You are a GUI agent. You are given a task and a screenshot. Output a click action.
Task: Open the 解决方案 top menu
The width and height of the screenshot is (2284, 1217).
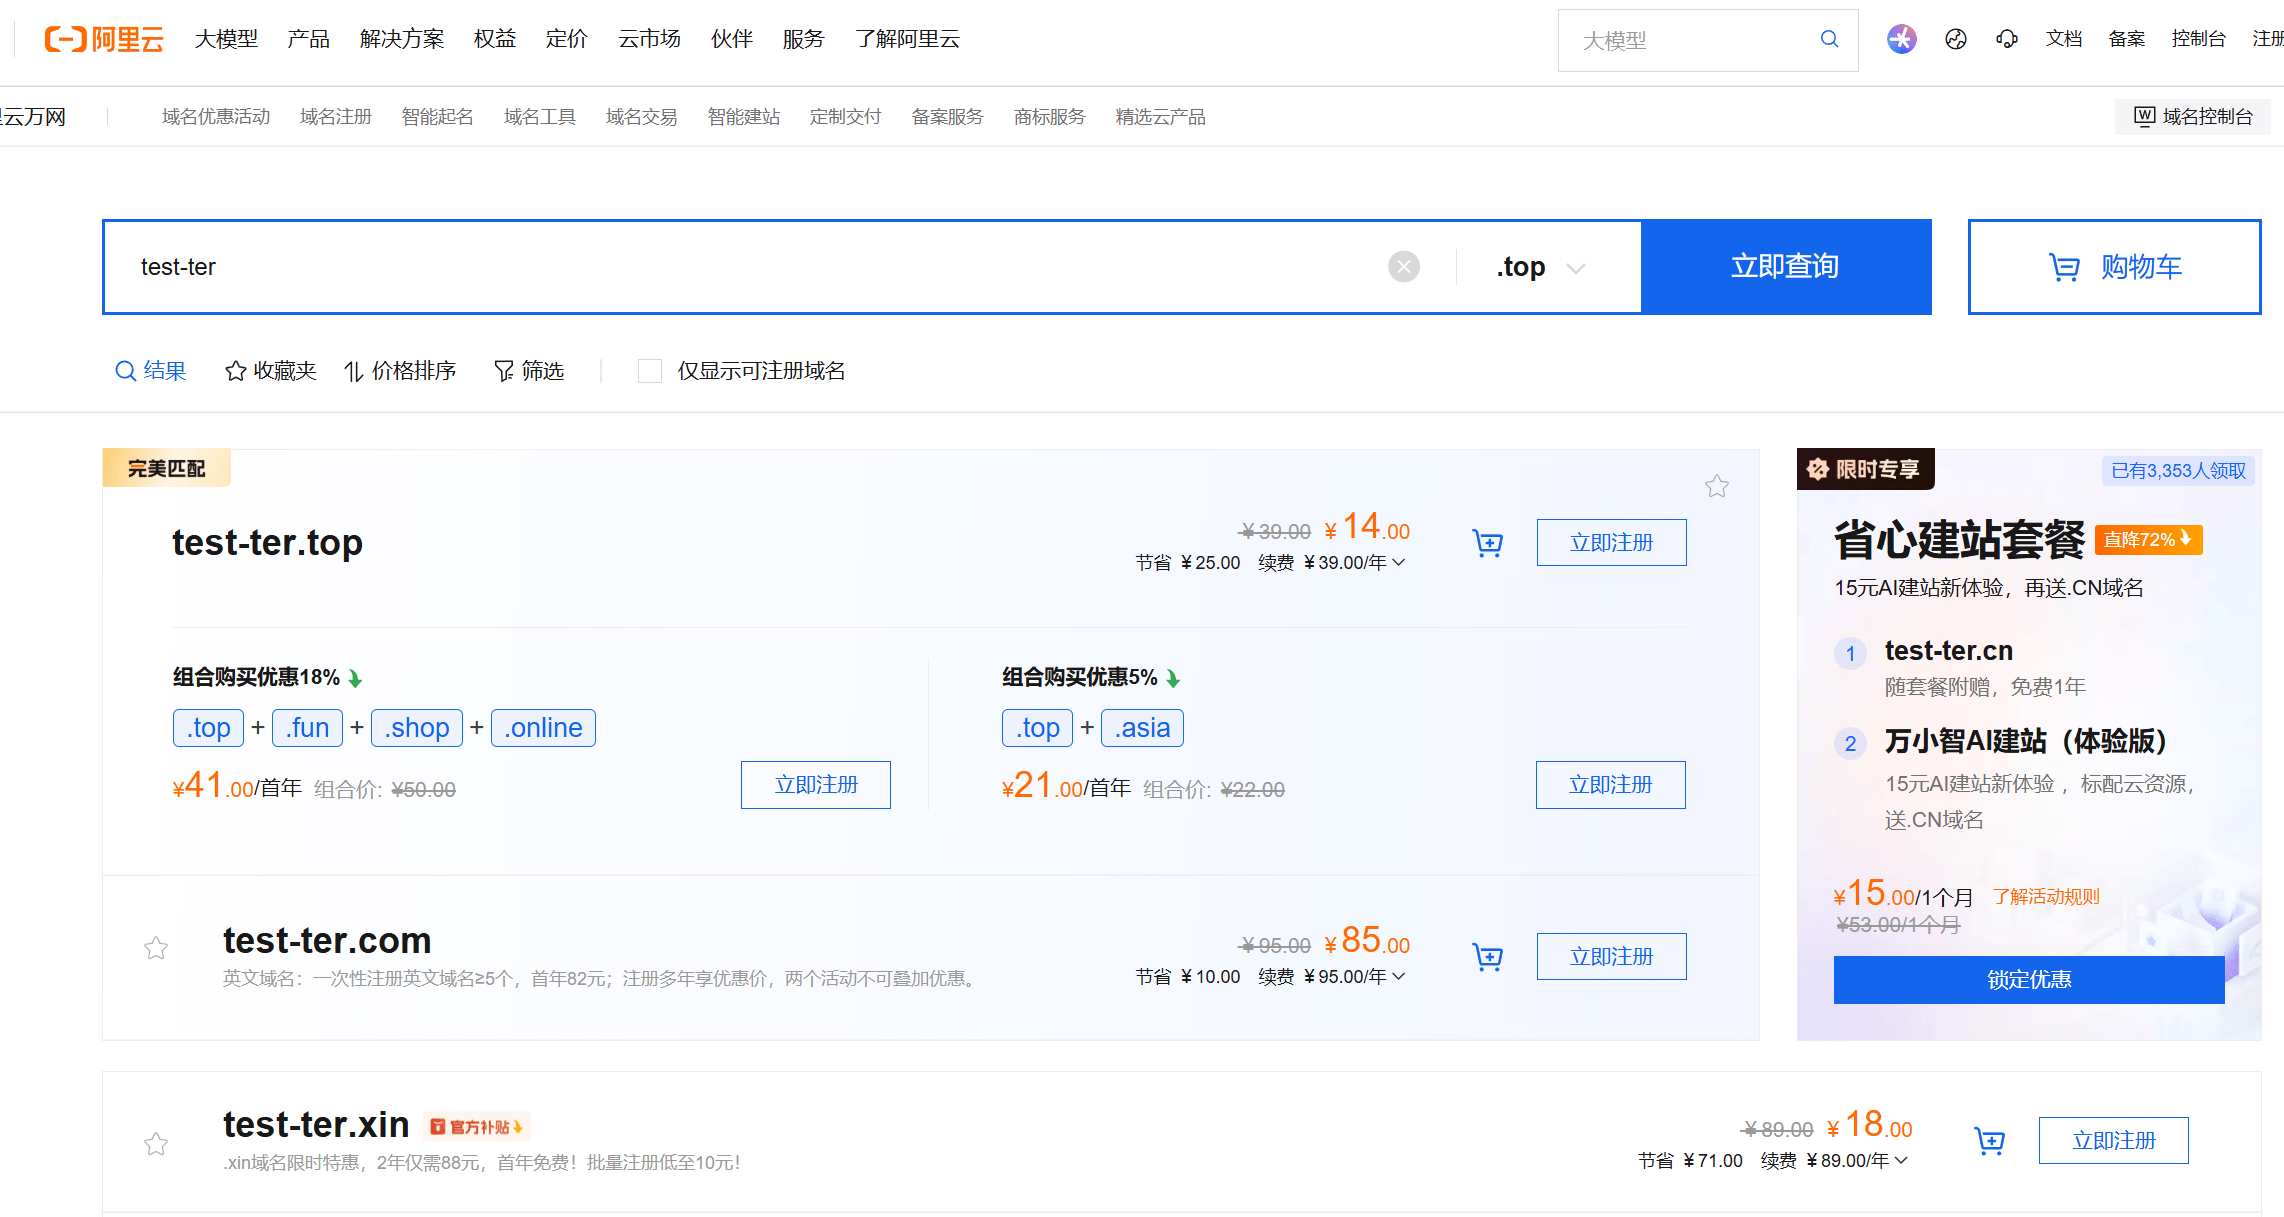point(401,39)
